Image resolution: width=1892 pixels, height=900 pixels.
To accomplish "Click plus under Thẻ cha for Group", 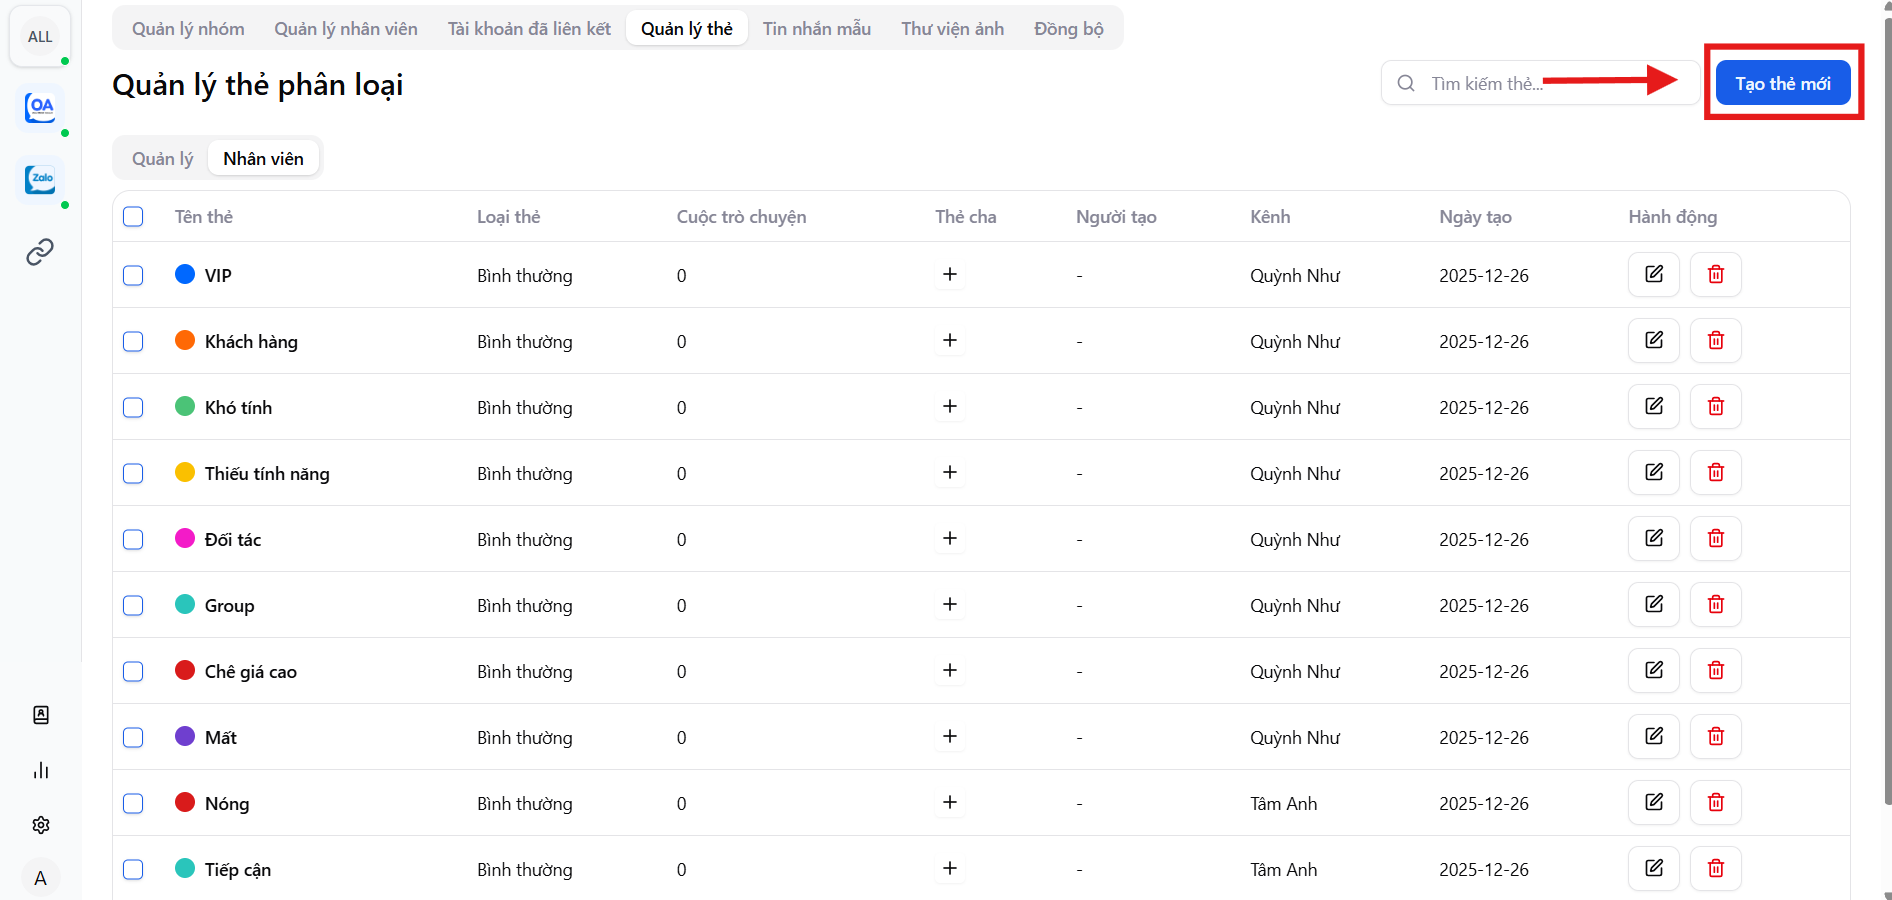I will point(950,605).
